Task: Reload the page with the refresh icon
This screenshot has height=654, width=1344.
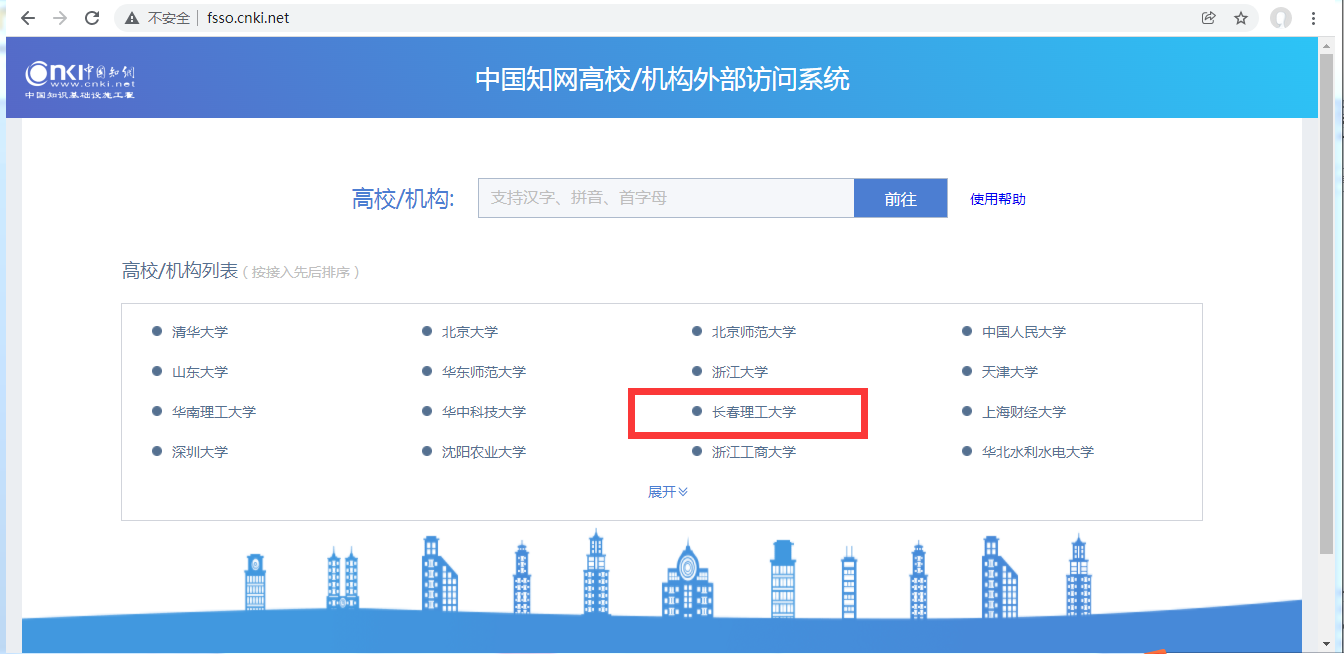Action: (x=92, y=18)
